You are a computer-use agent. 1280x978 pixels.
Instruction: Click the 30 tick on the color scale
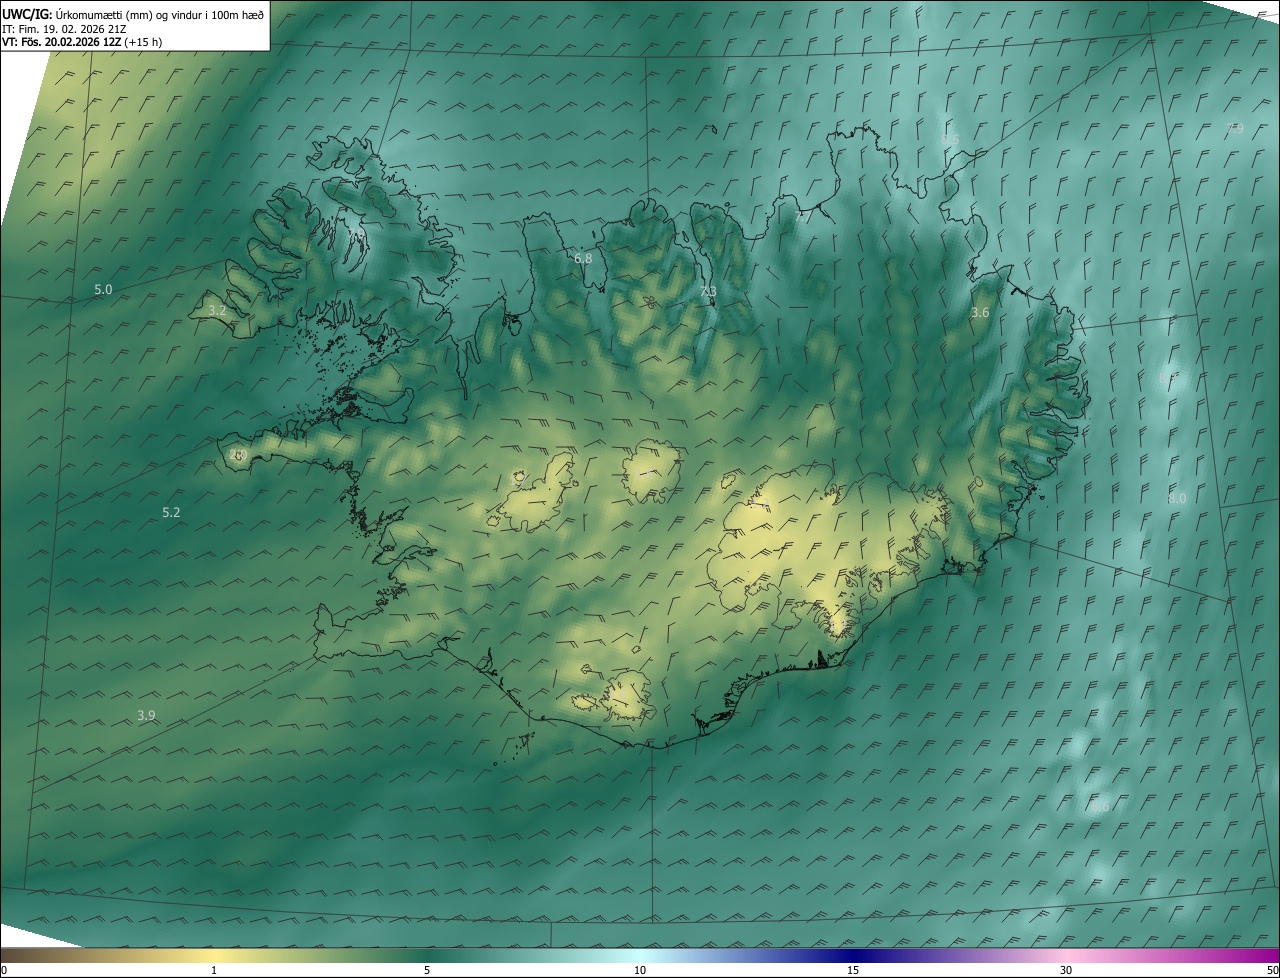1066,971
